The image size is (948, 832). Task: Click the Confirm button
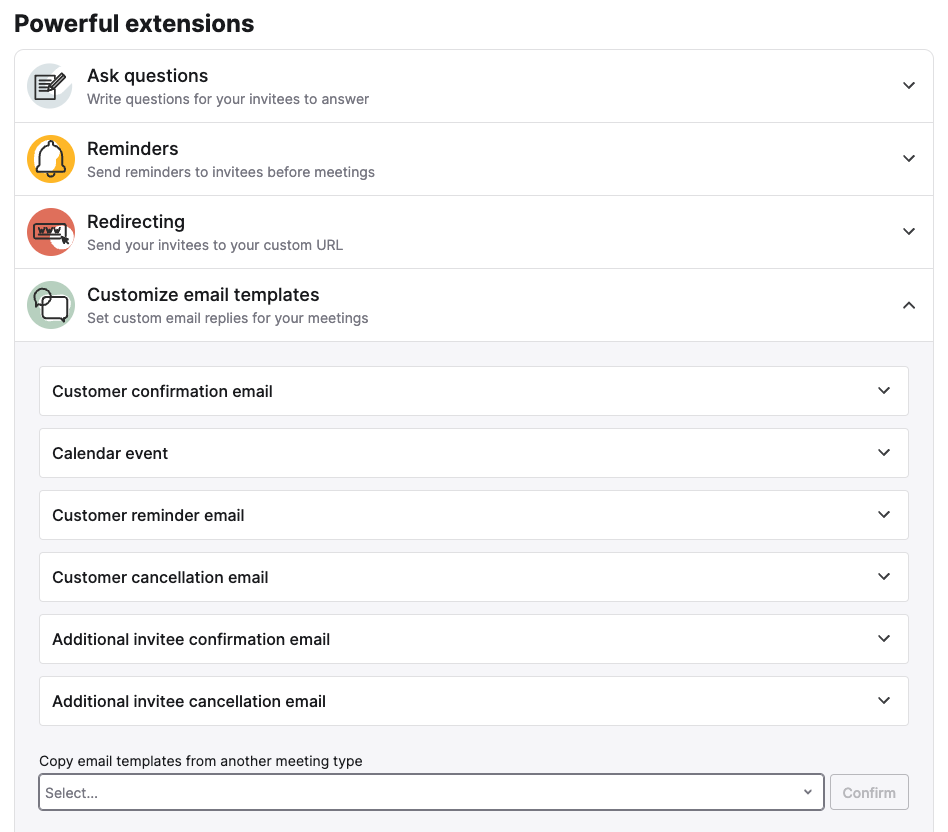869,792
